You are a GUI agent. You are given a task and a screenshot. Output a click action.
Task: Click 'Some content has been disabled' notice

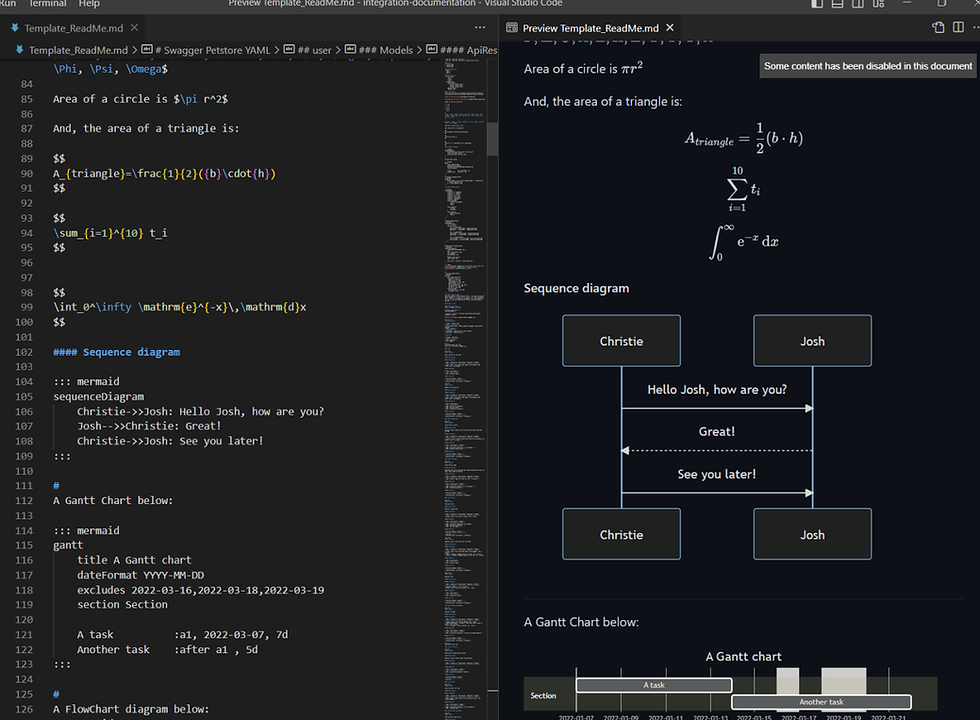click(x=868, y=66)
